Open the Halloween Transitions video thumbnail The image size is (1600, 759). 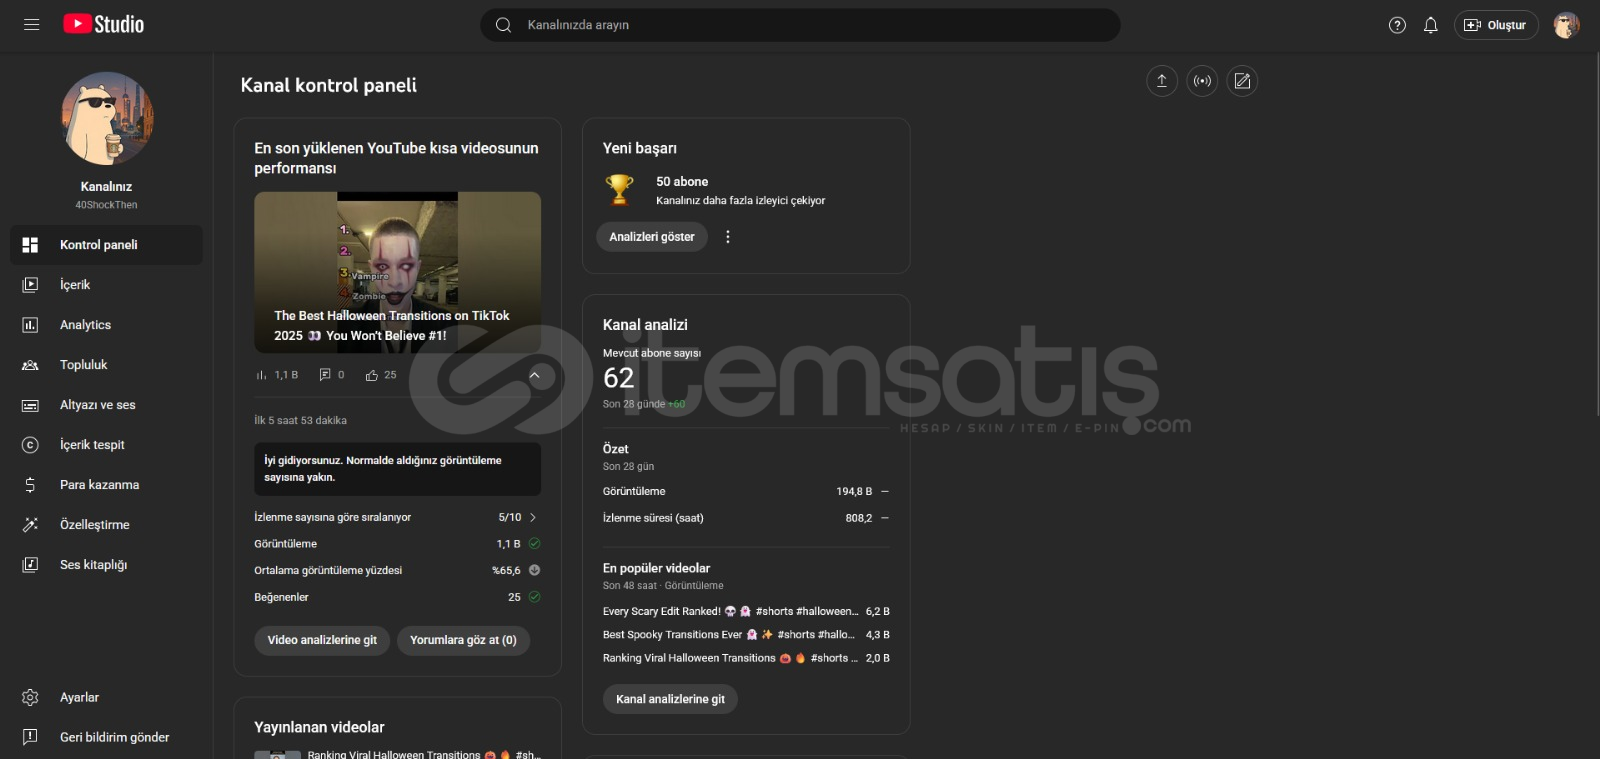397,272
